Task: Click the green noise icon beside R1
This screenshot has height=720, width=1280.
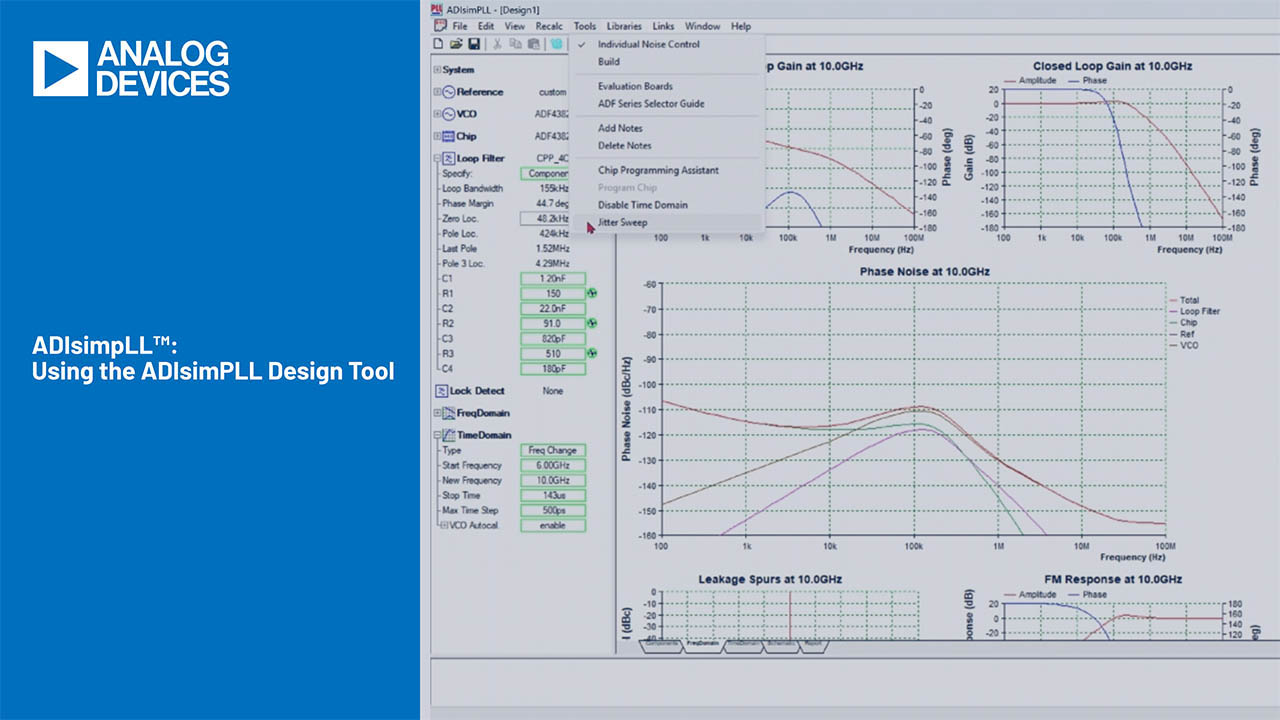Action: 592,294
